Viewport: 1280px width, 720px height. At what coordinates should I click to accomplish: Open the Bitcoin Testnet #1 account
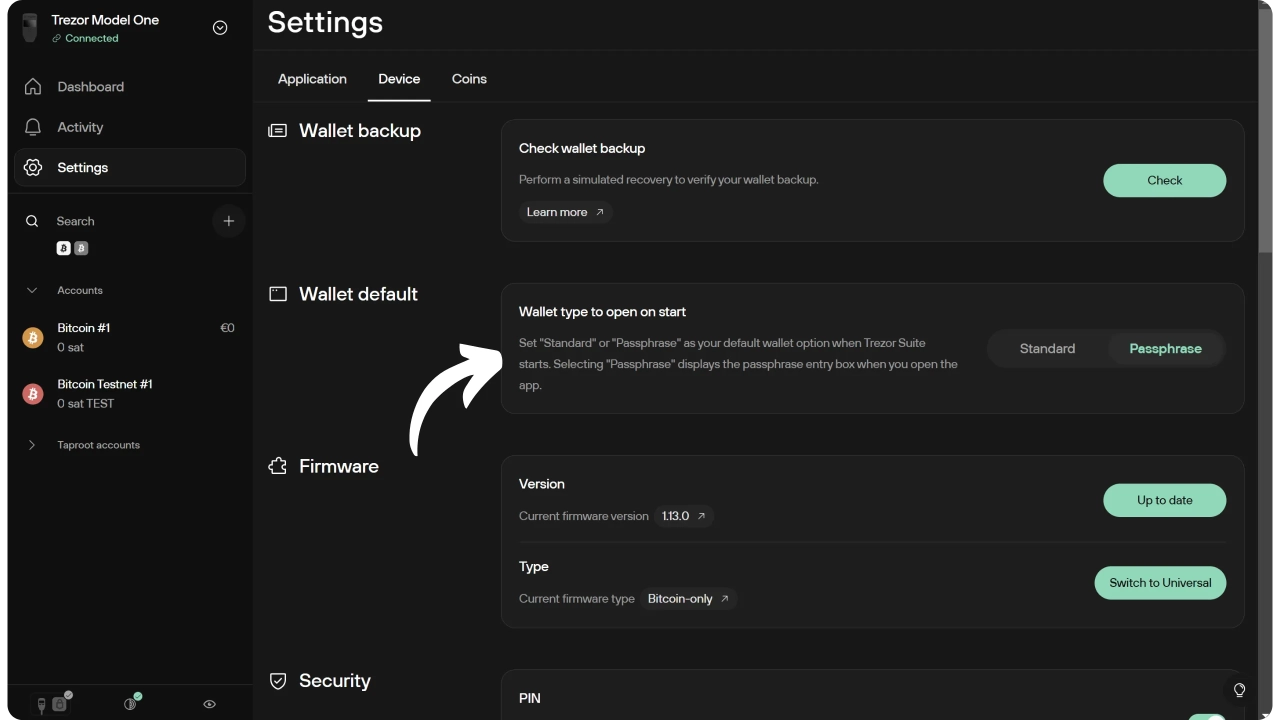(x=129, y=394)
